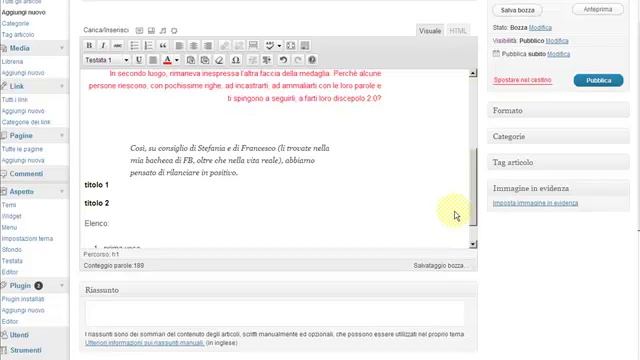Apply blockquote formatting

pos(162,45)
